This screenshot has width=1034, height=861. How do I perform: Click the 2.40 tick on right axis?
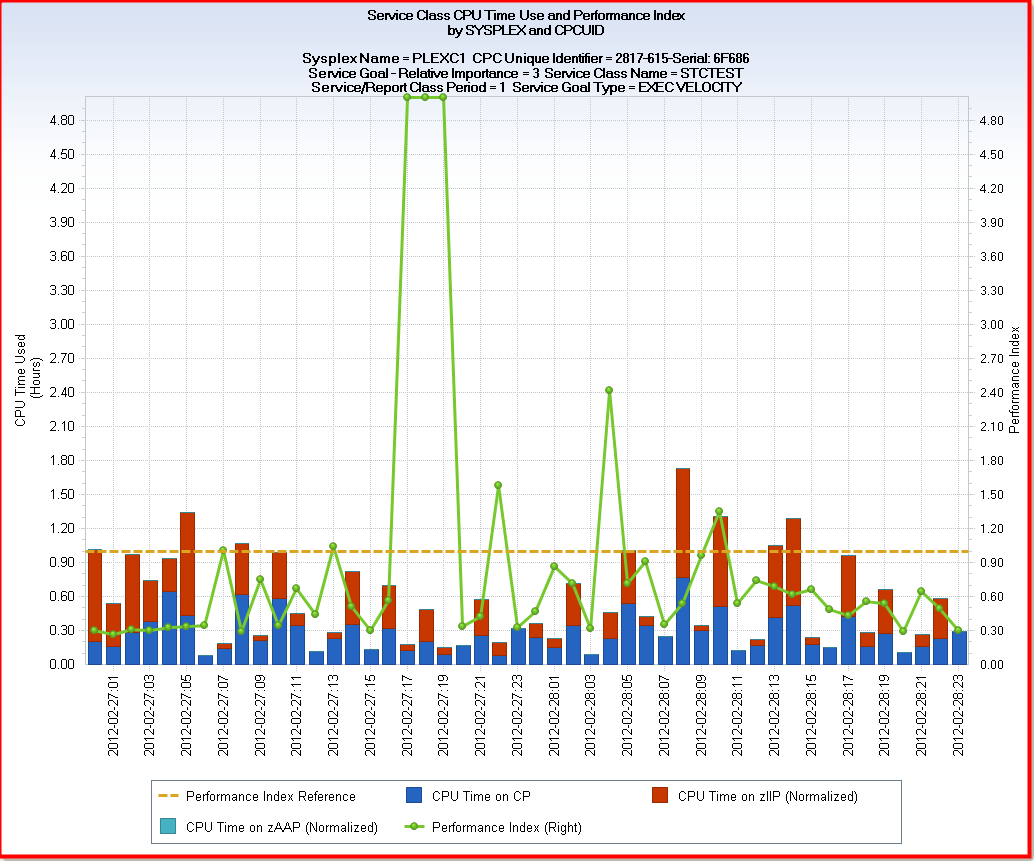click(991, 393)
